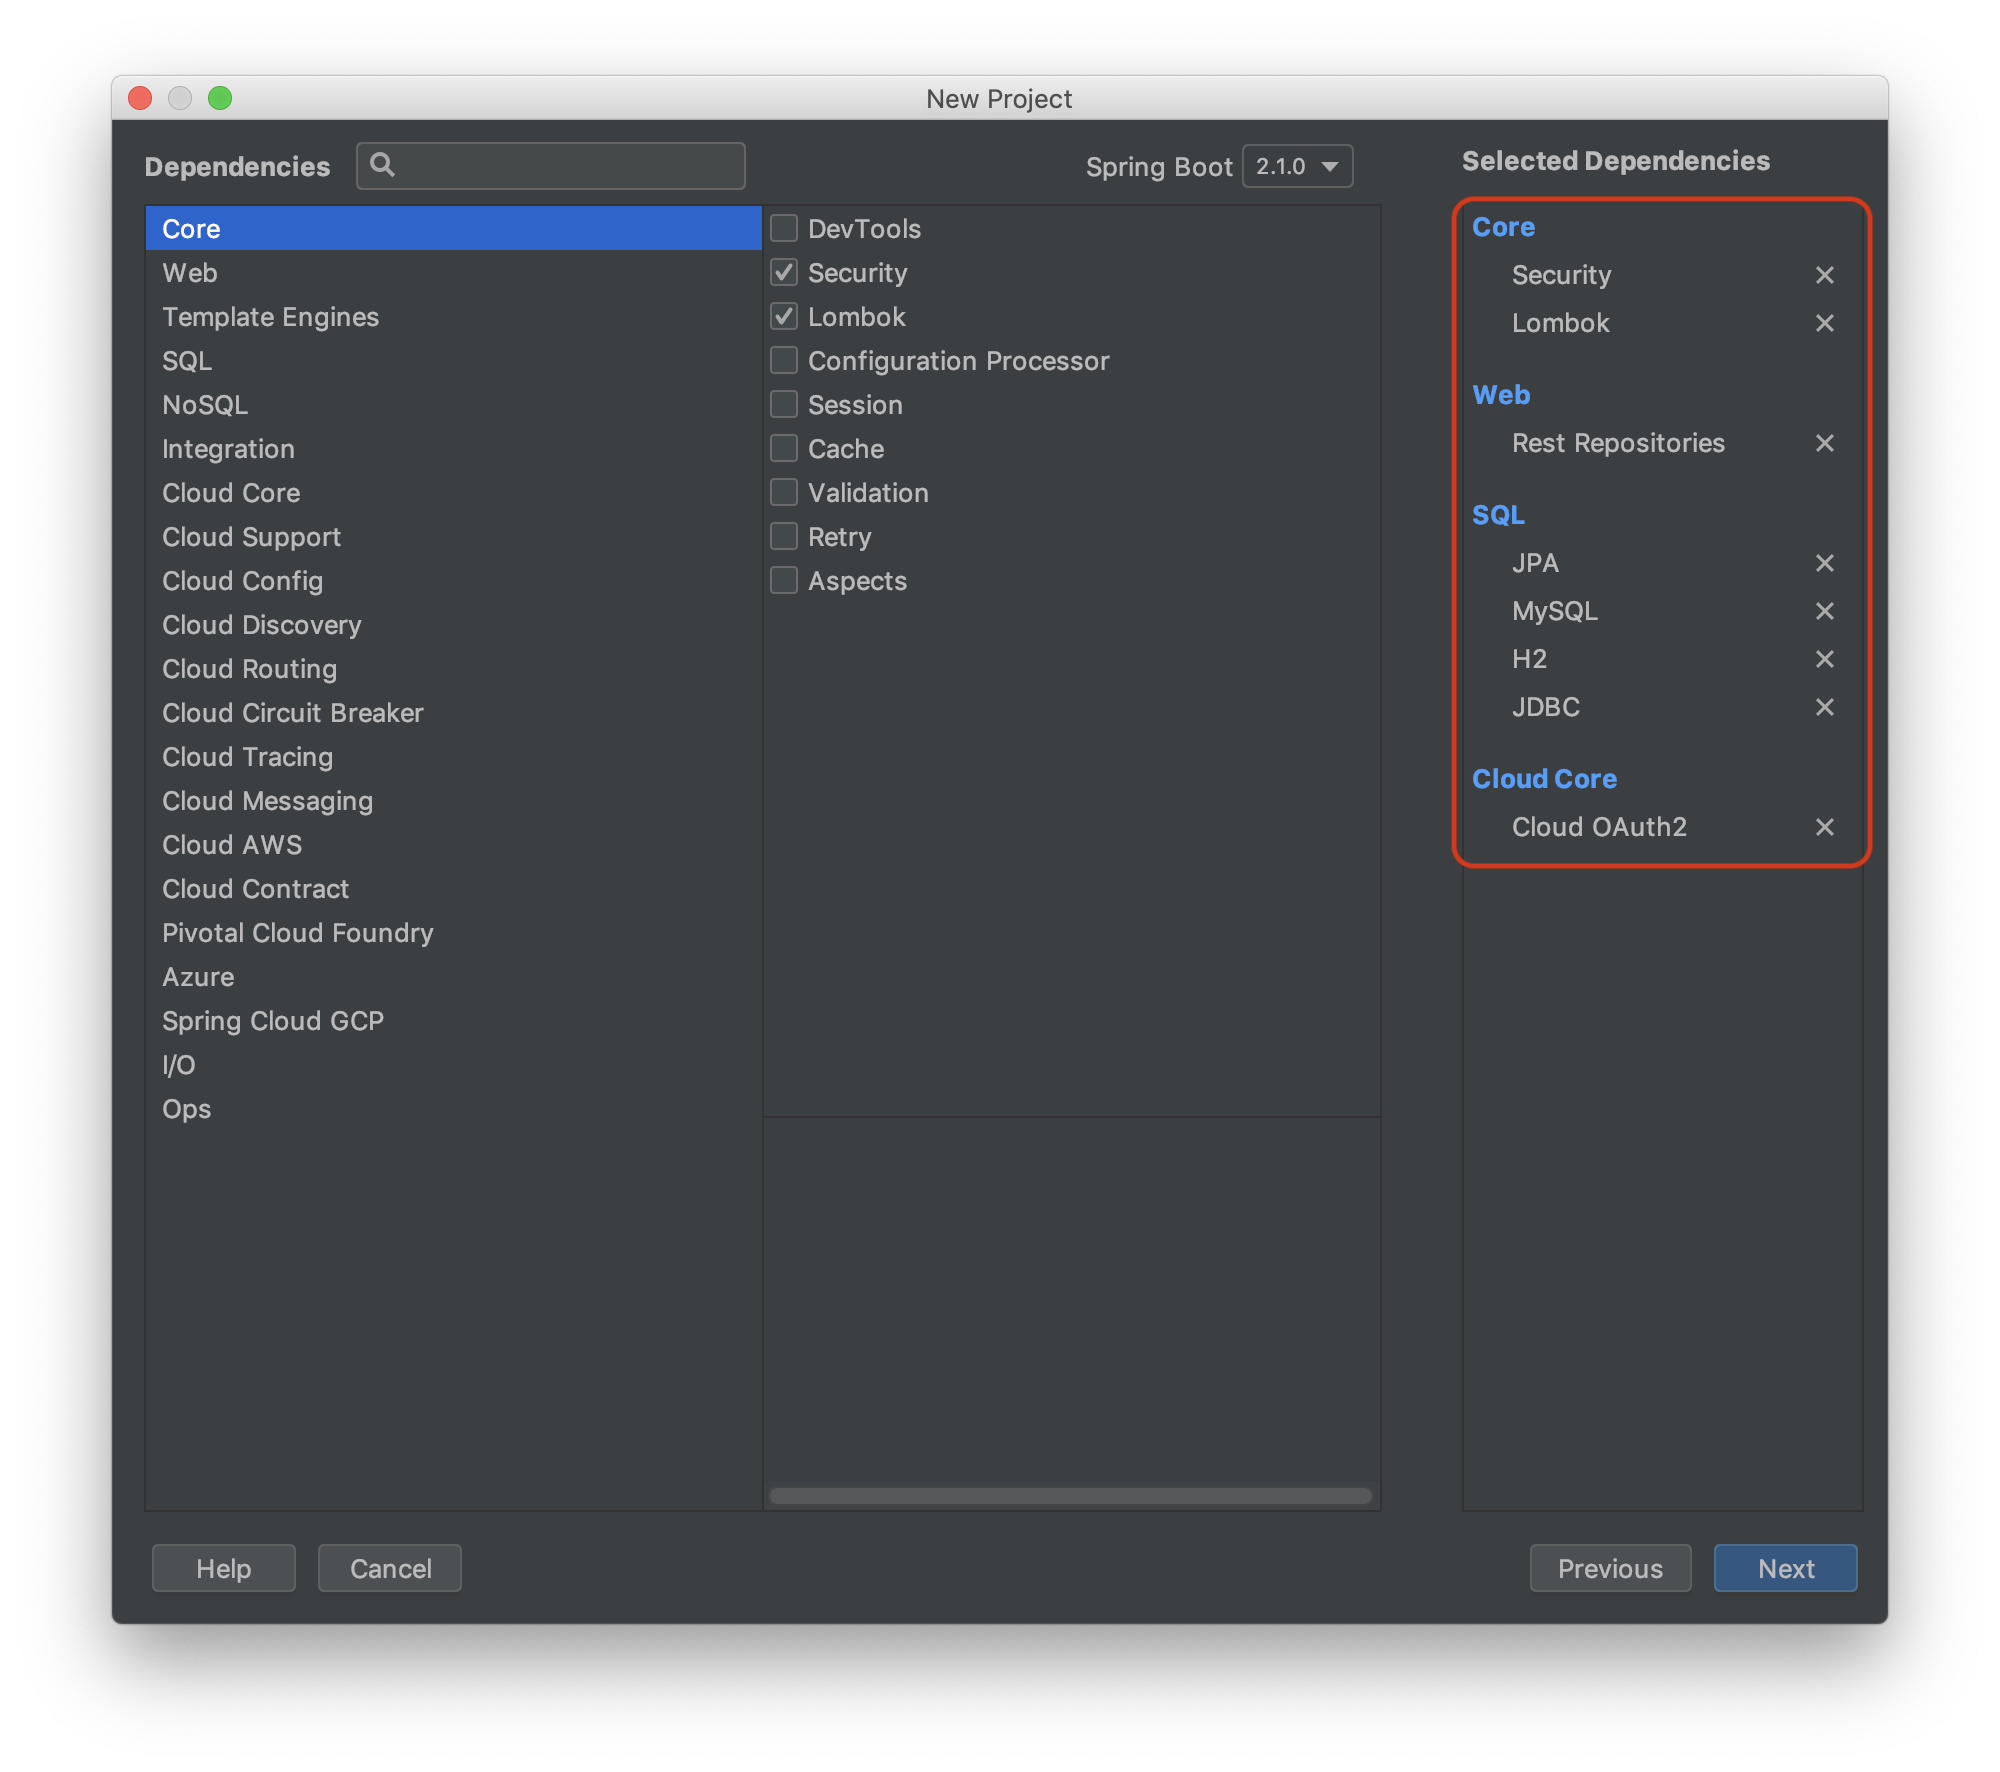Screen dimensions: 2000x1772
Task: Enable Configuration Processor checkbox
Action: [x=784, y=361]
